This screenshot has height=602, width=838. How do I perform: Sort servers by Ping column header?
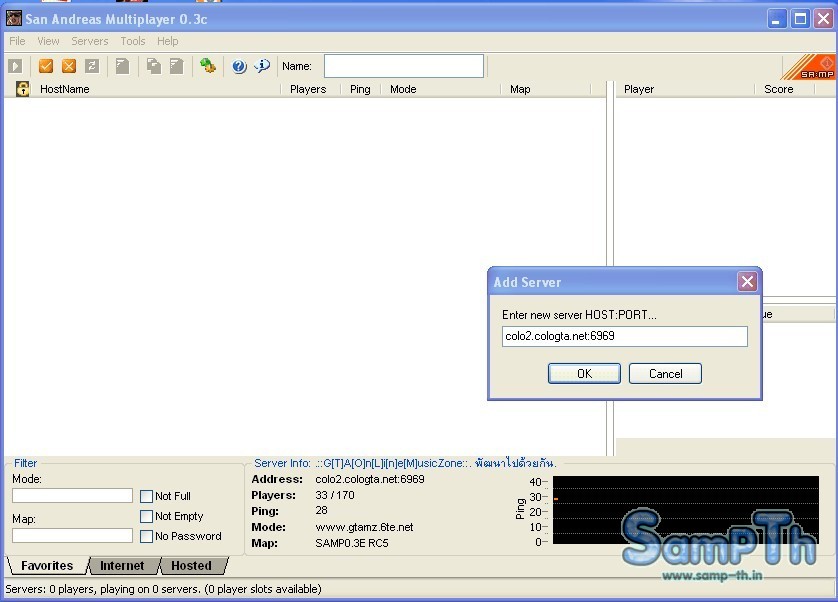[360, 89]
